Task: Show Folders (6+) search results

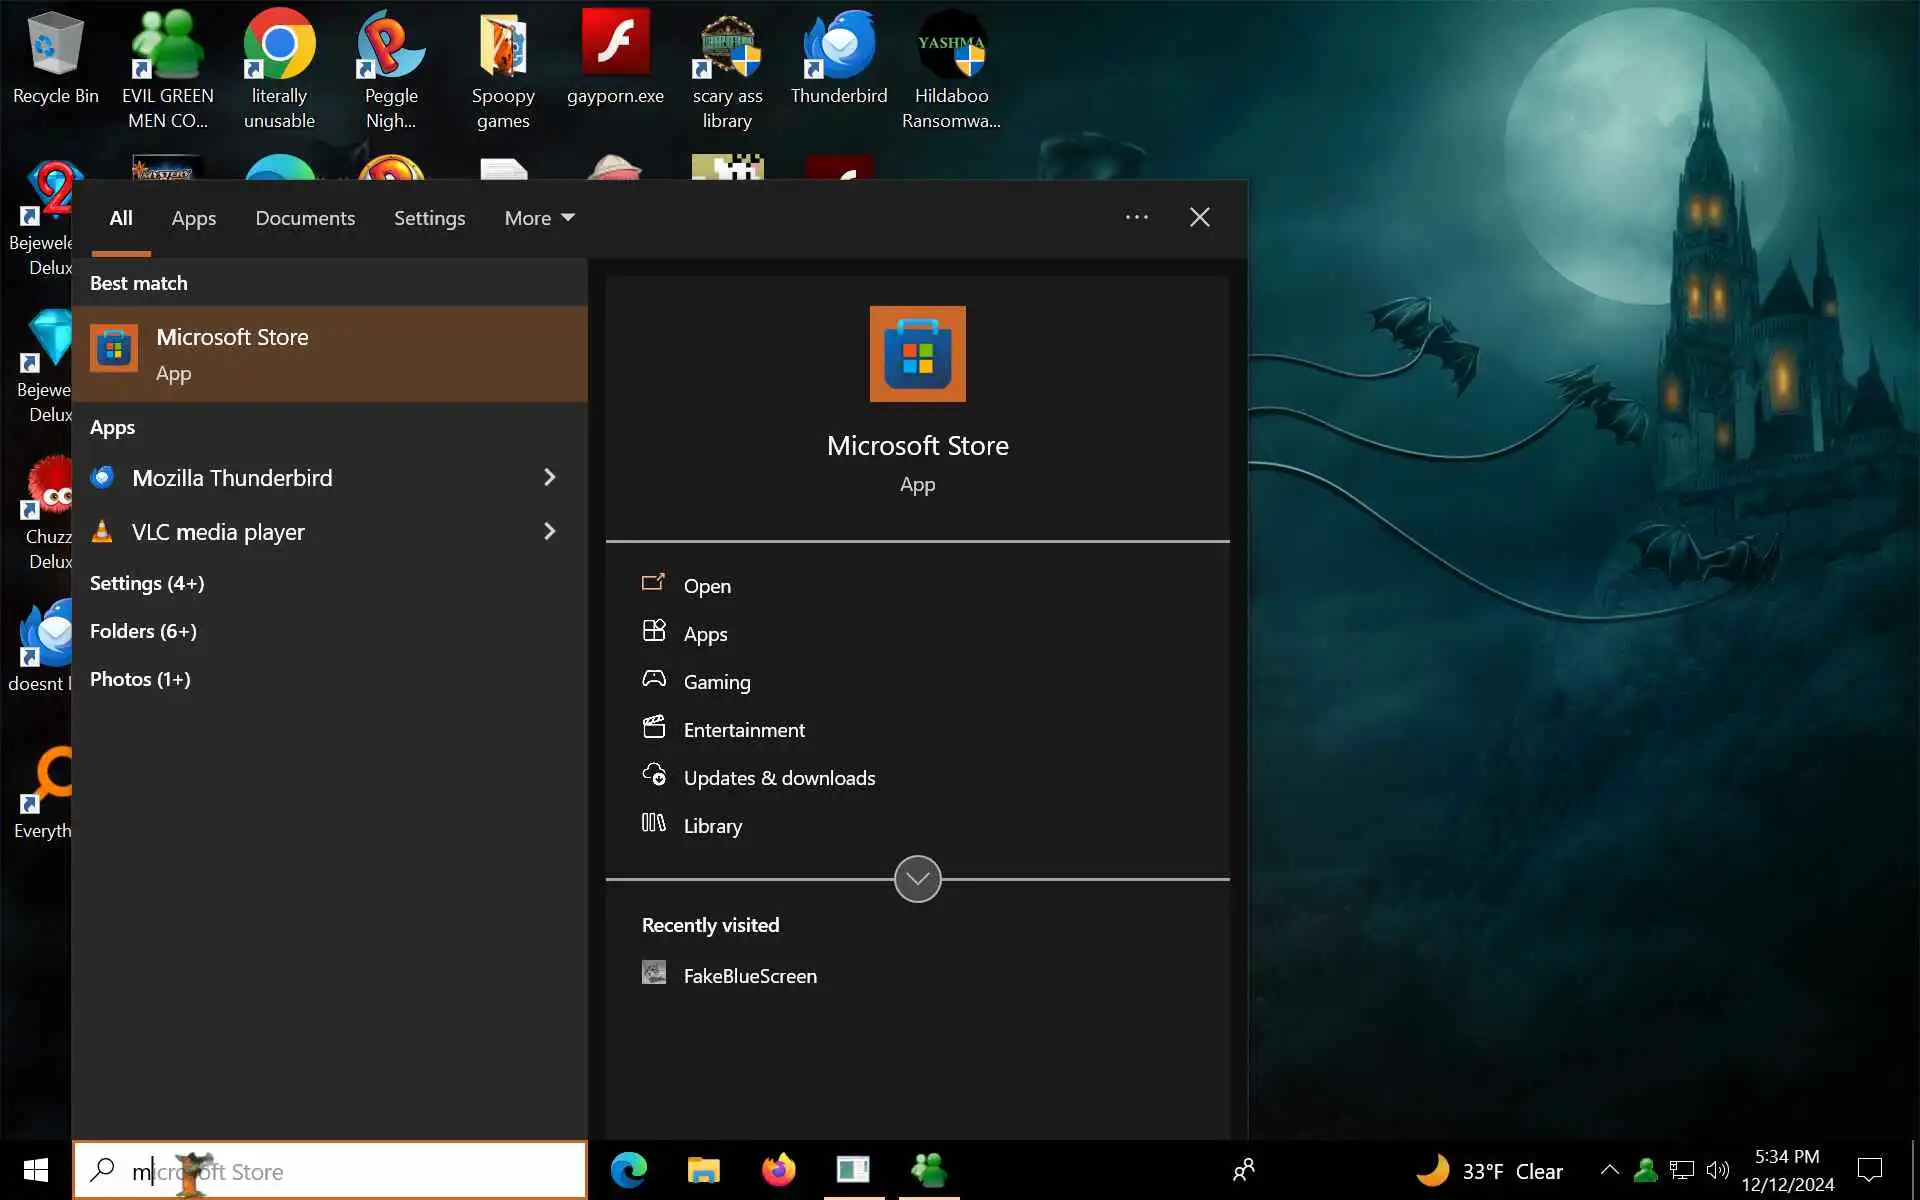Action: (143, 631)
